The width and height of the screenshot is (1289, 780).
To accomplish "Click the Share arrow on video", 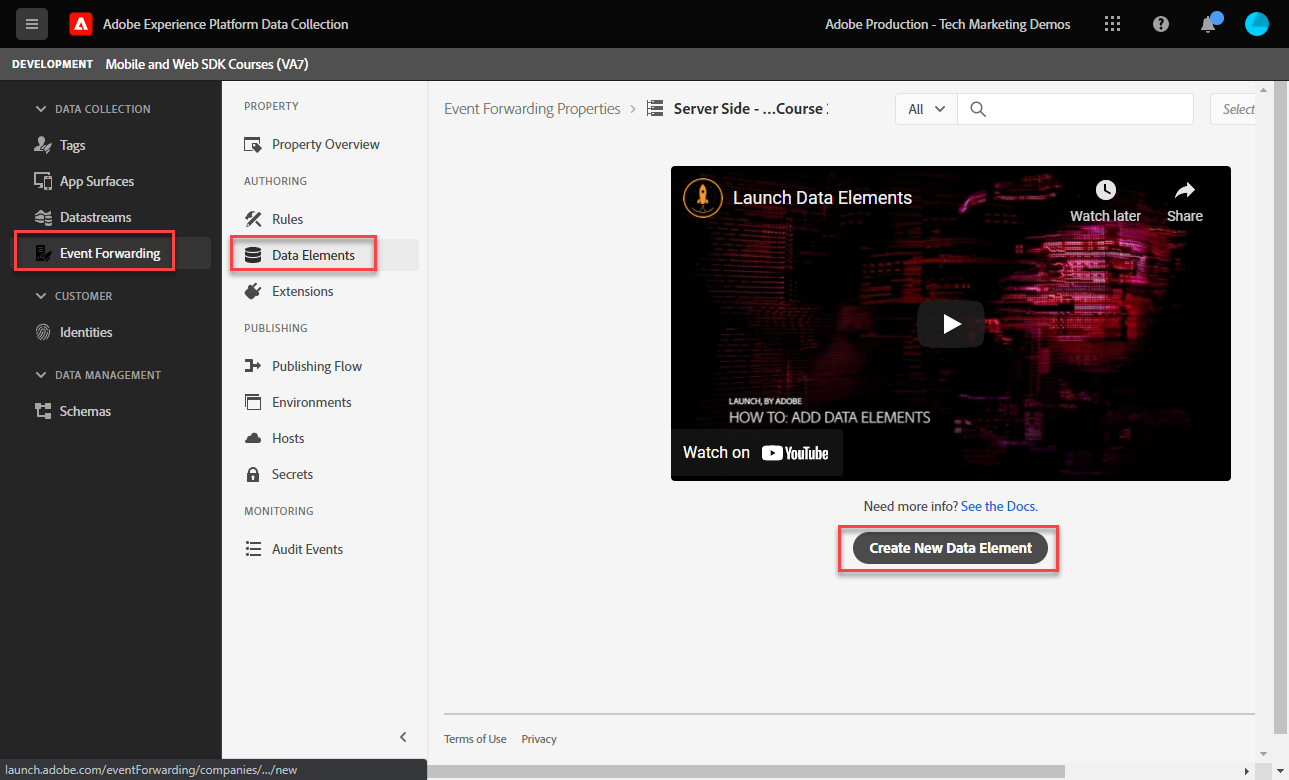I will tap(1185, 190).
